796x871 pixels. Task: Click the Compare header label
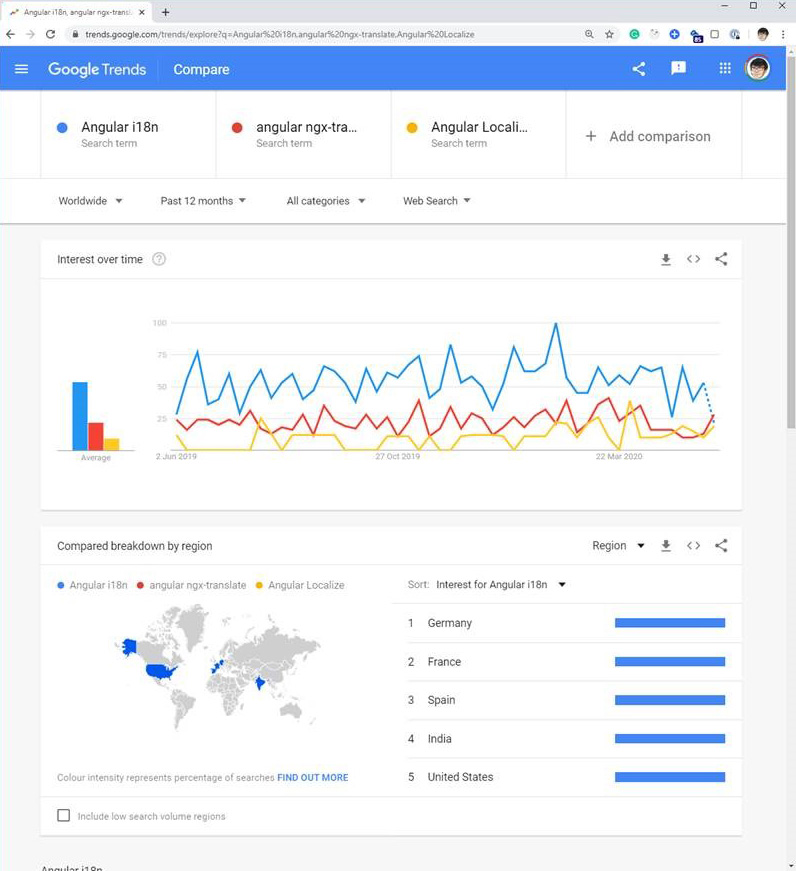click(x=201, y=69)
